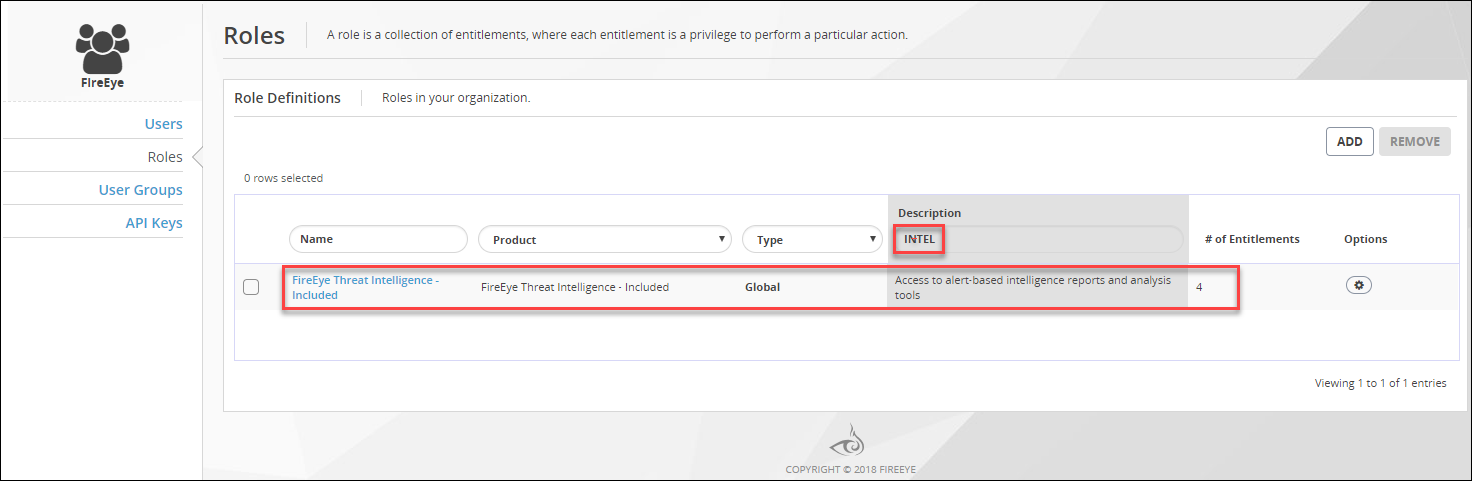This screenshot has height=481, width=1472.
Task: Open the gear options for FireEye Threat Intelligence row
Action: [1358, 285]
